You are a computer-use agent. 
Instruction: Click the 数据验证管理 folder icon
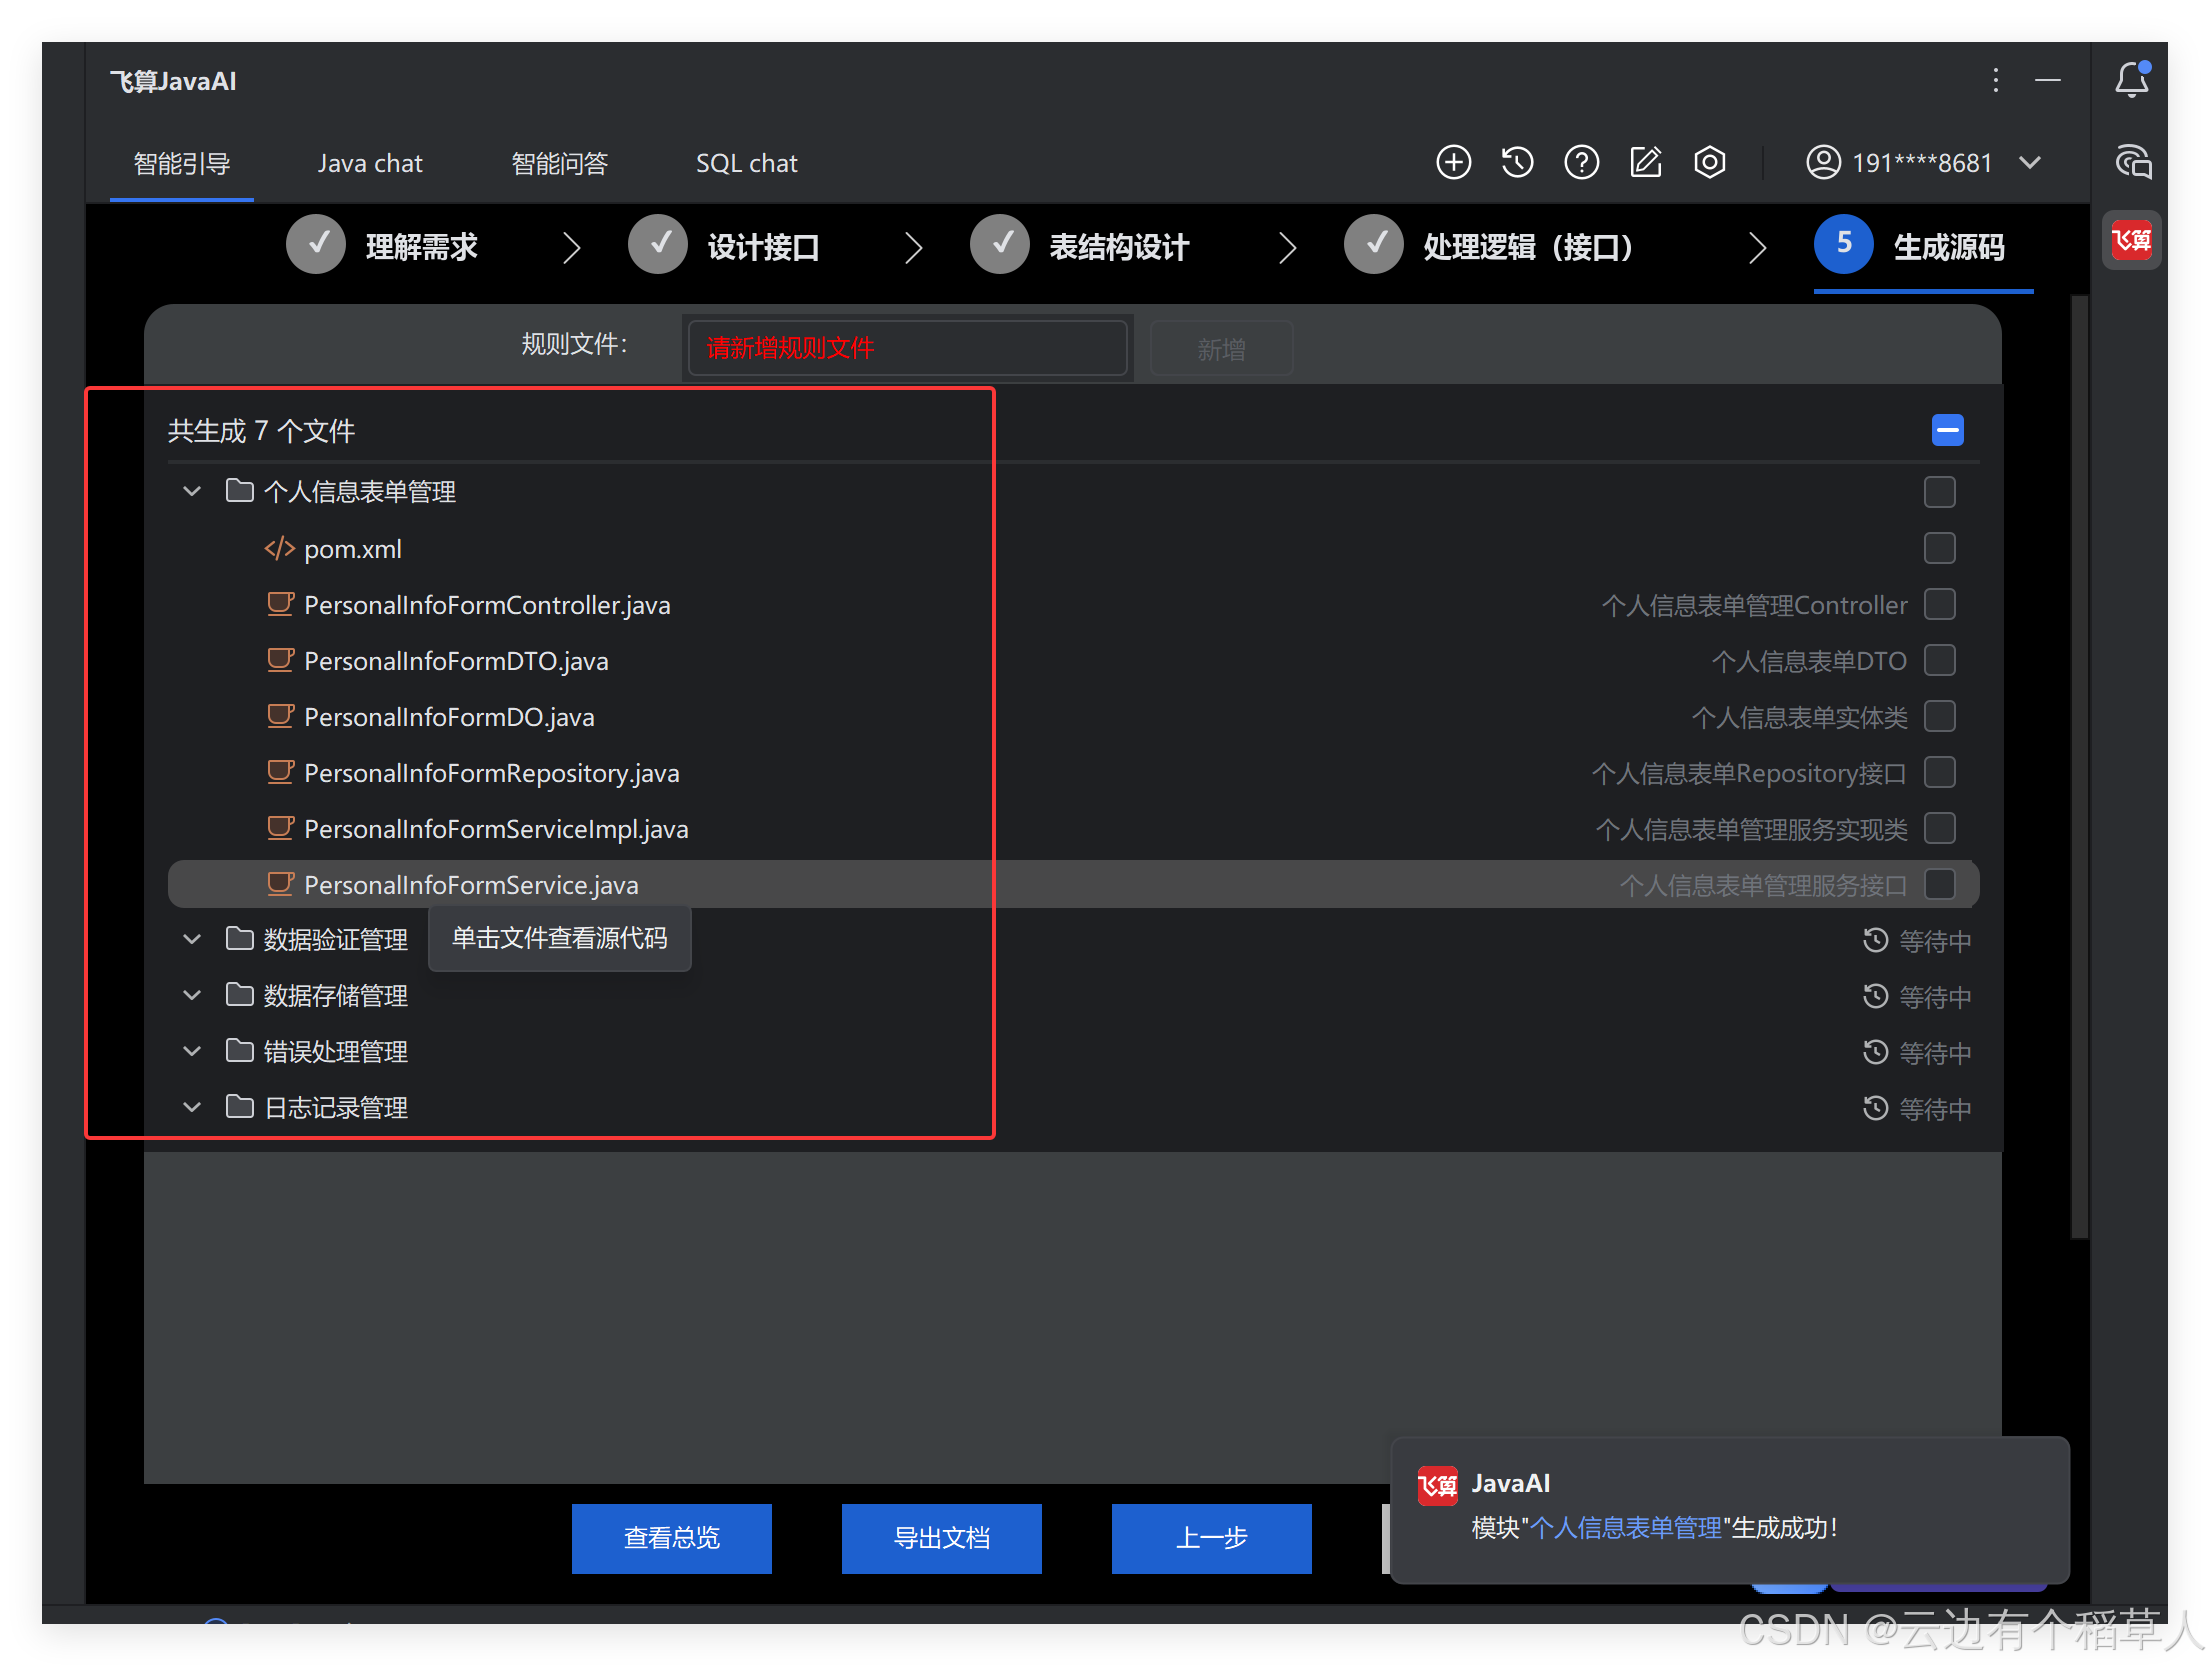pos(239,939)
